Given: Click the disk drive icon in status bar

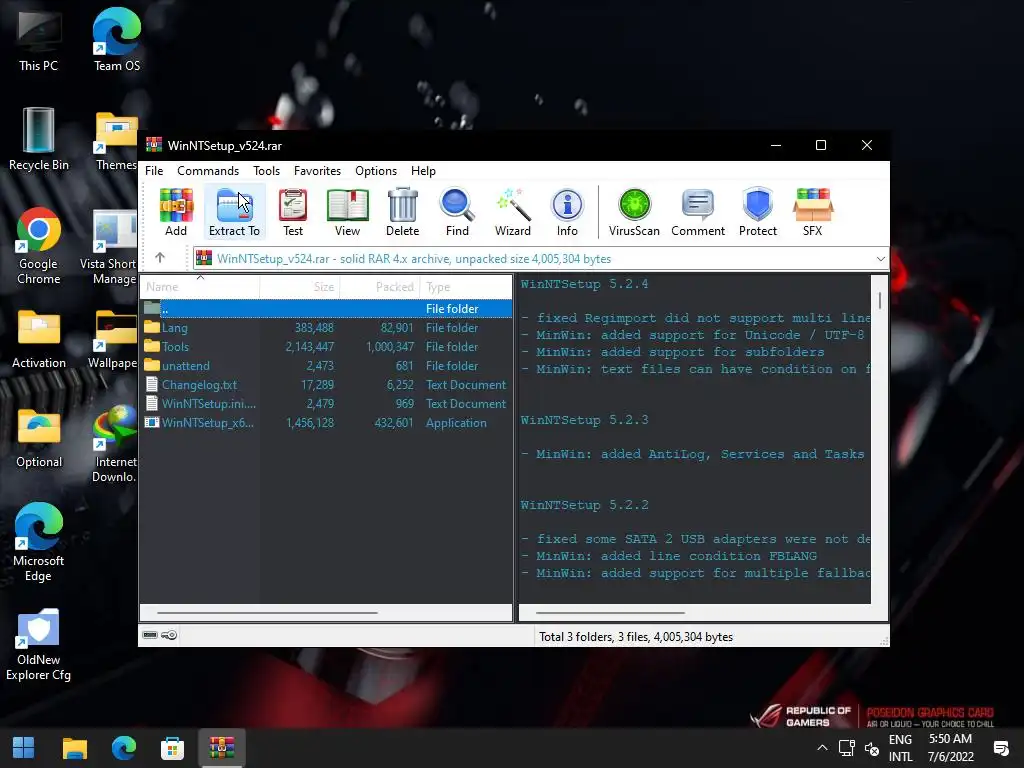Looking at the screenshot, I should 150,635.
